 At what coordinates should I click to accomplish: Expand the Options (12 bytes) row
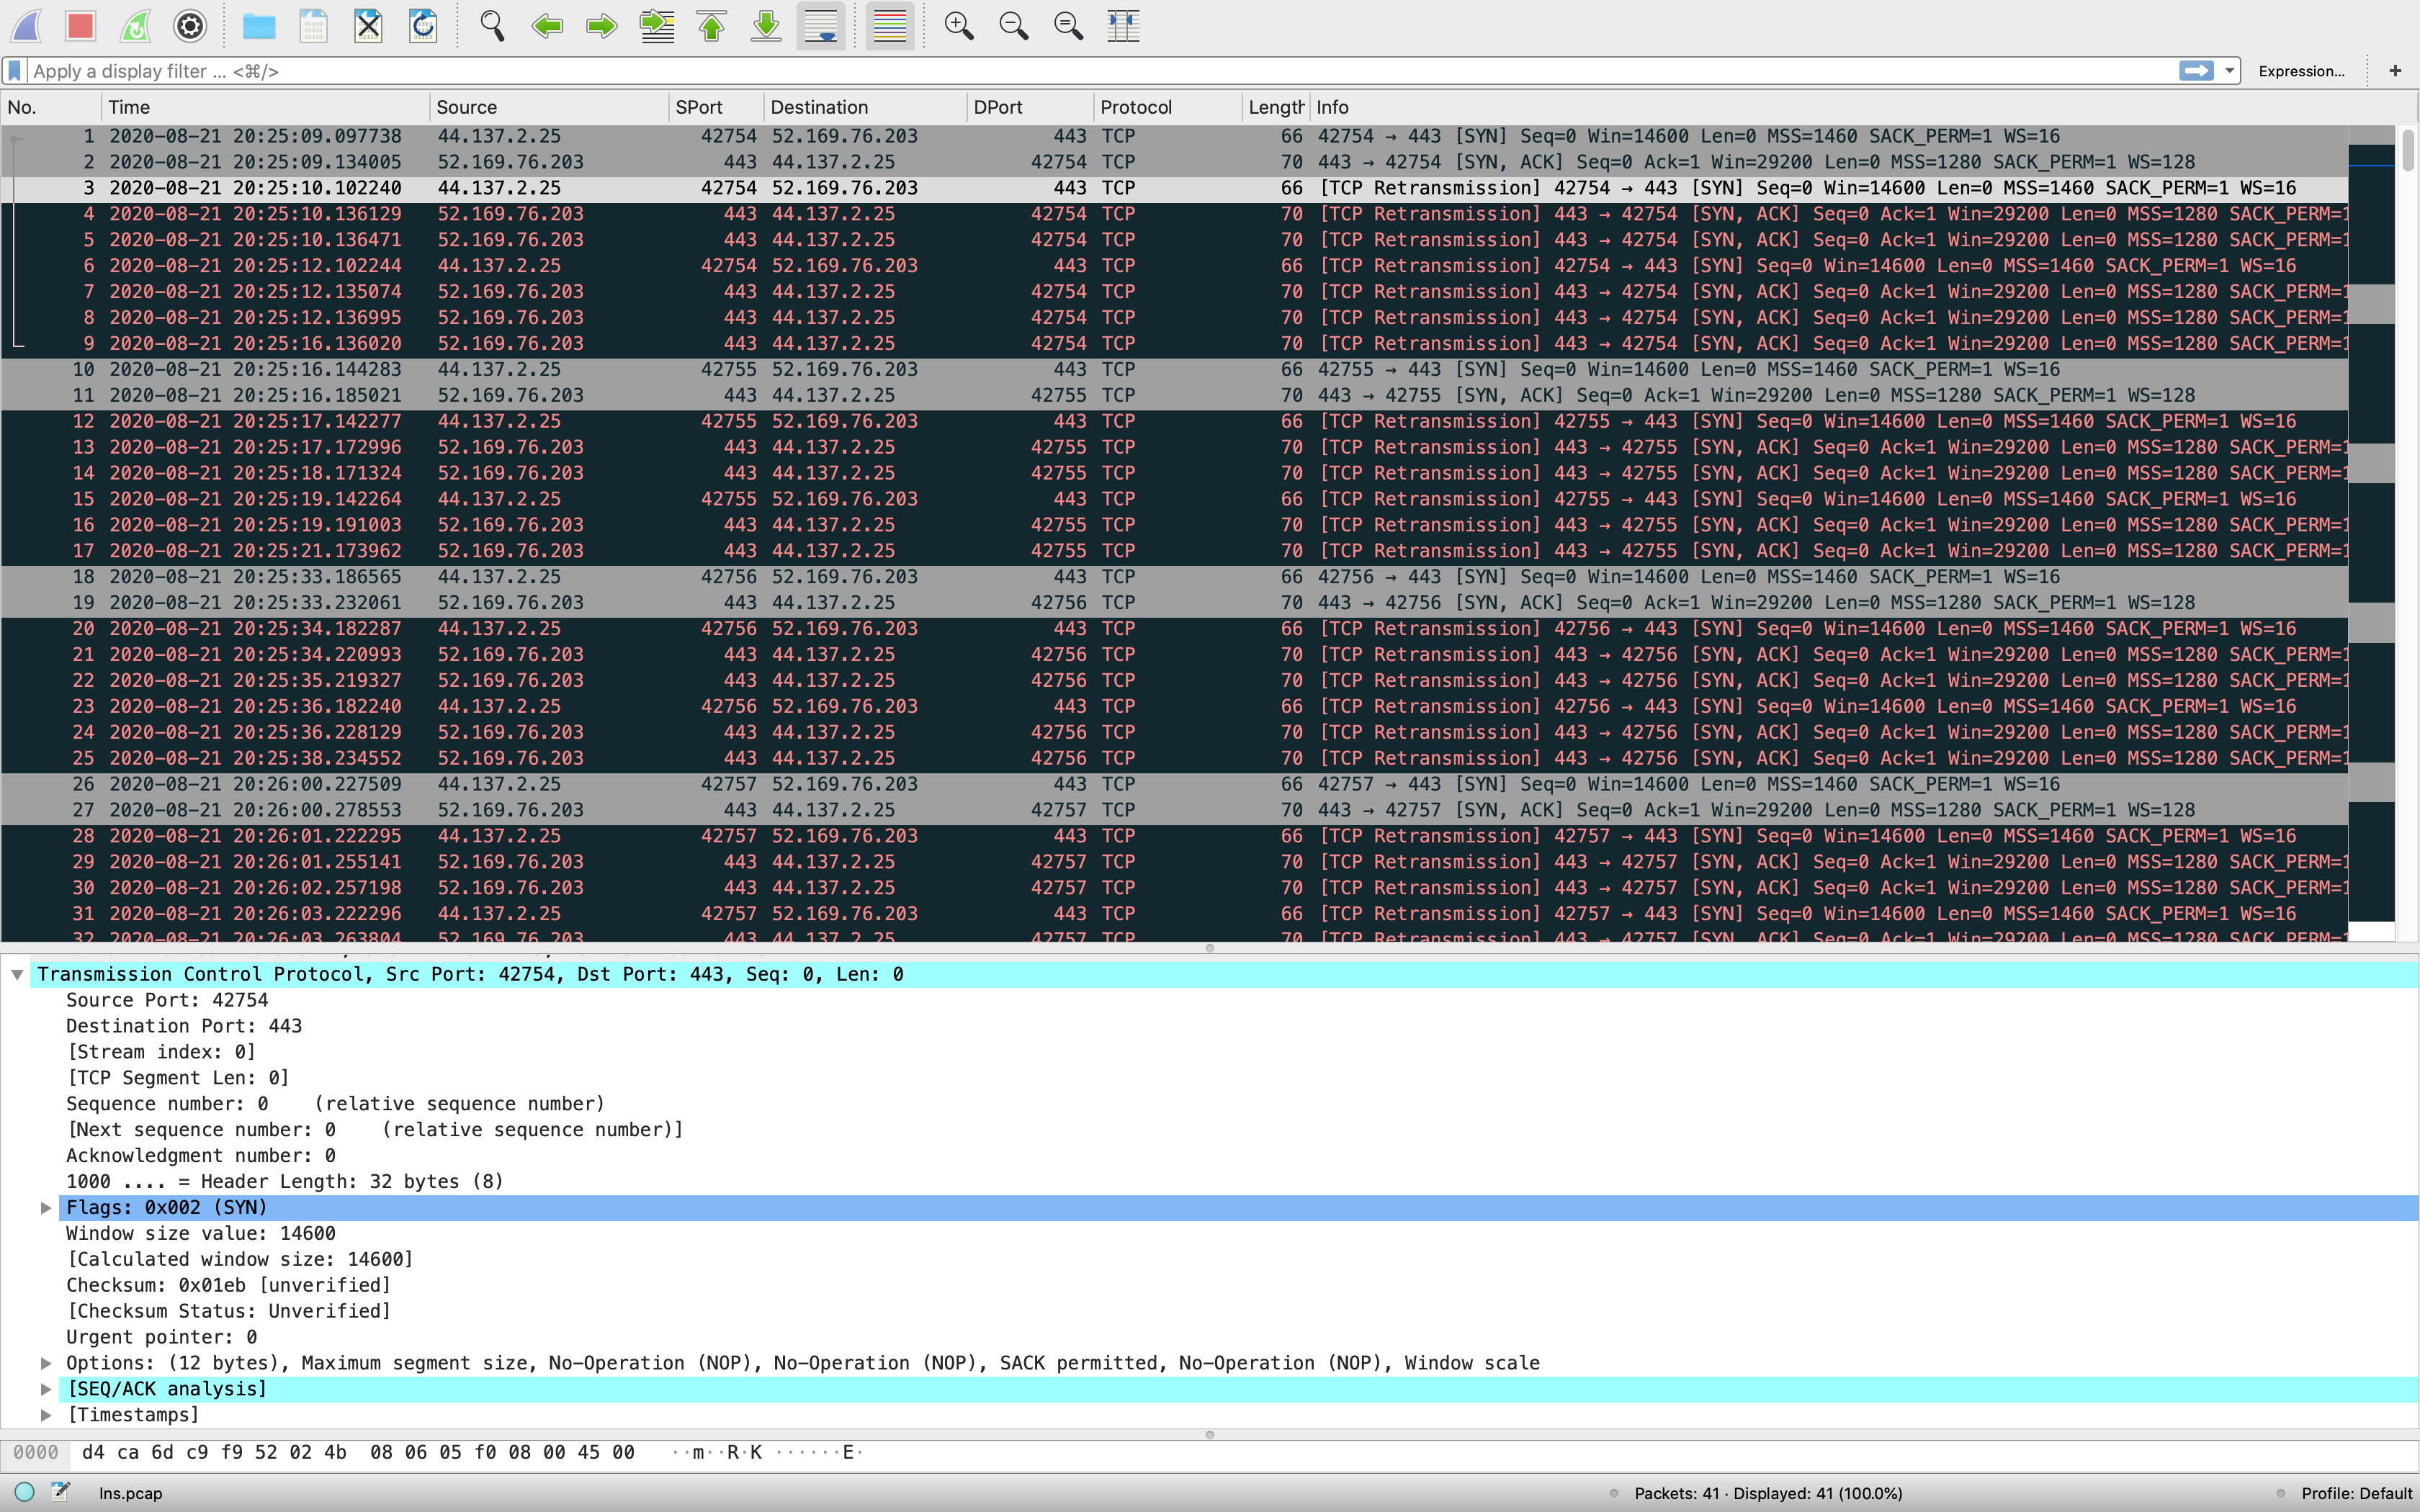[x=45, y=1363]
